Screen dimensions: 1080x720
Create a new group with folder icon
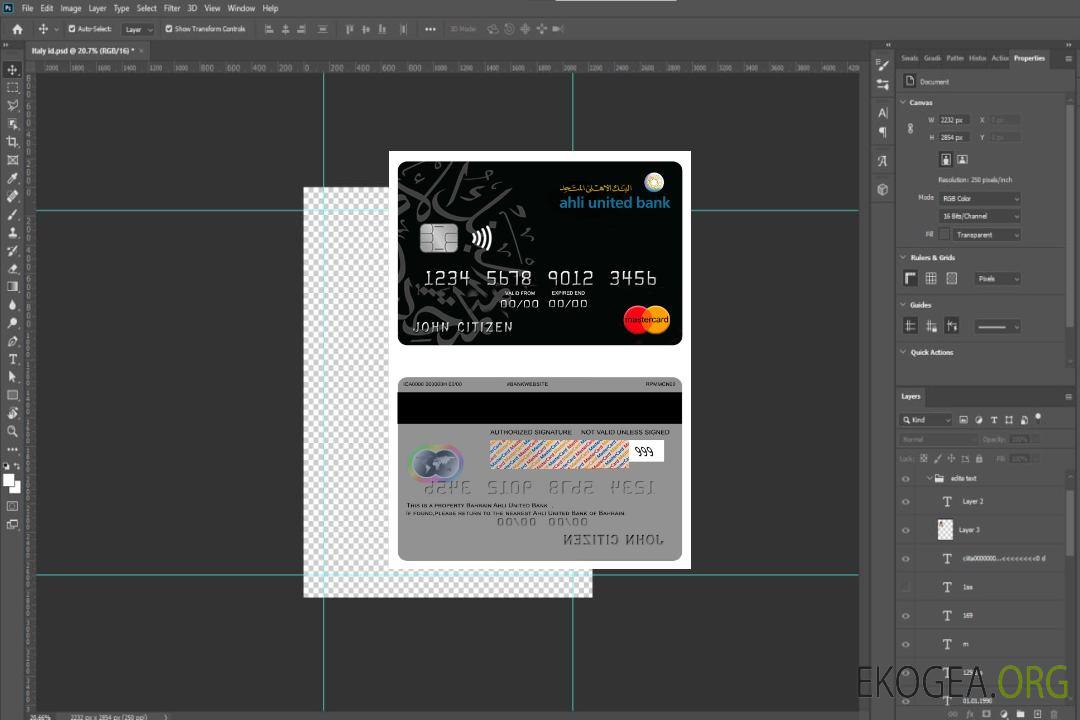pos(1020,714)
